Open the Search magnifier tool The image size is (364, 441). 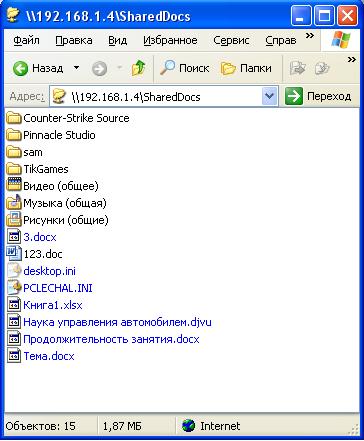184,68
